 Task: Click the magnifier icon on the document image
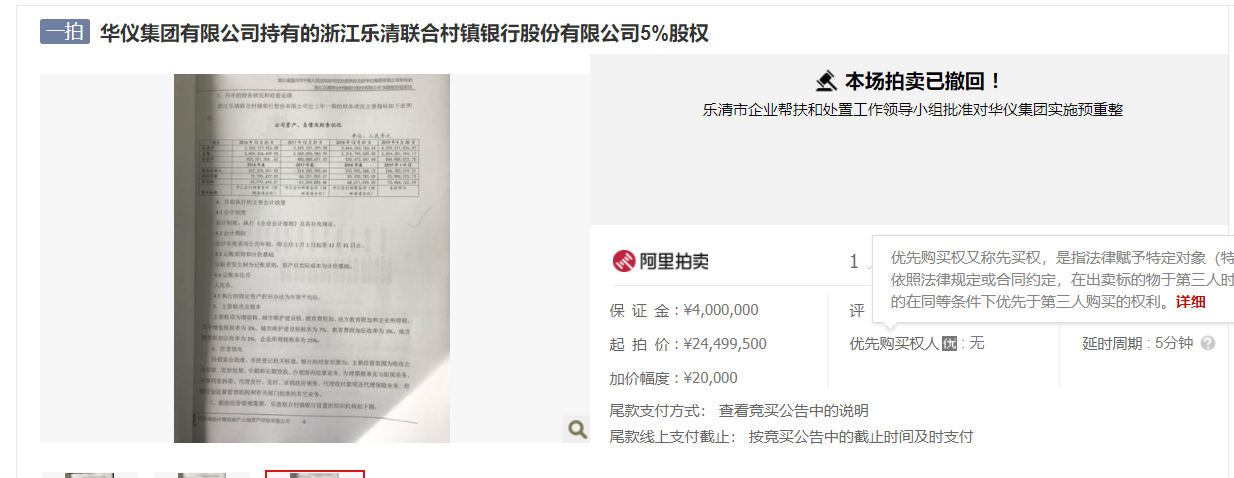coord(577,429)
